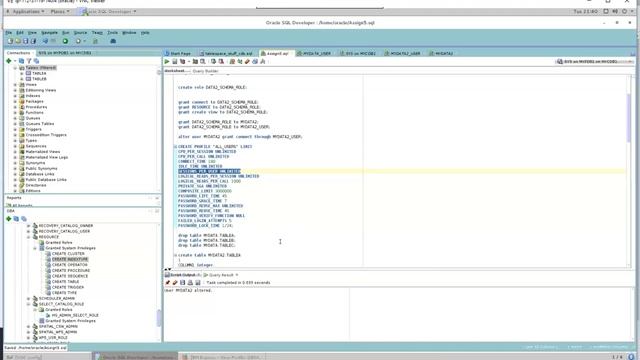The width and height of the screenshot is (640, 360).
Task: Click the Commit icon in worksheet toolbar
Action: click(213, 62)
